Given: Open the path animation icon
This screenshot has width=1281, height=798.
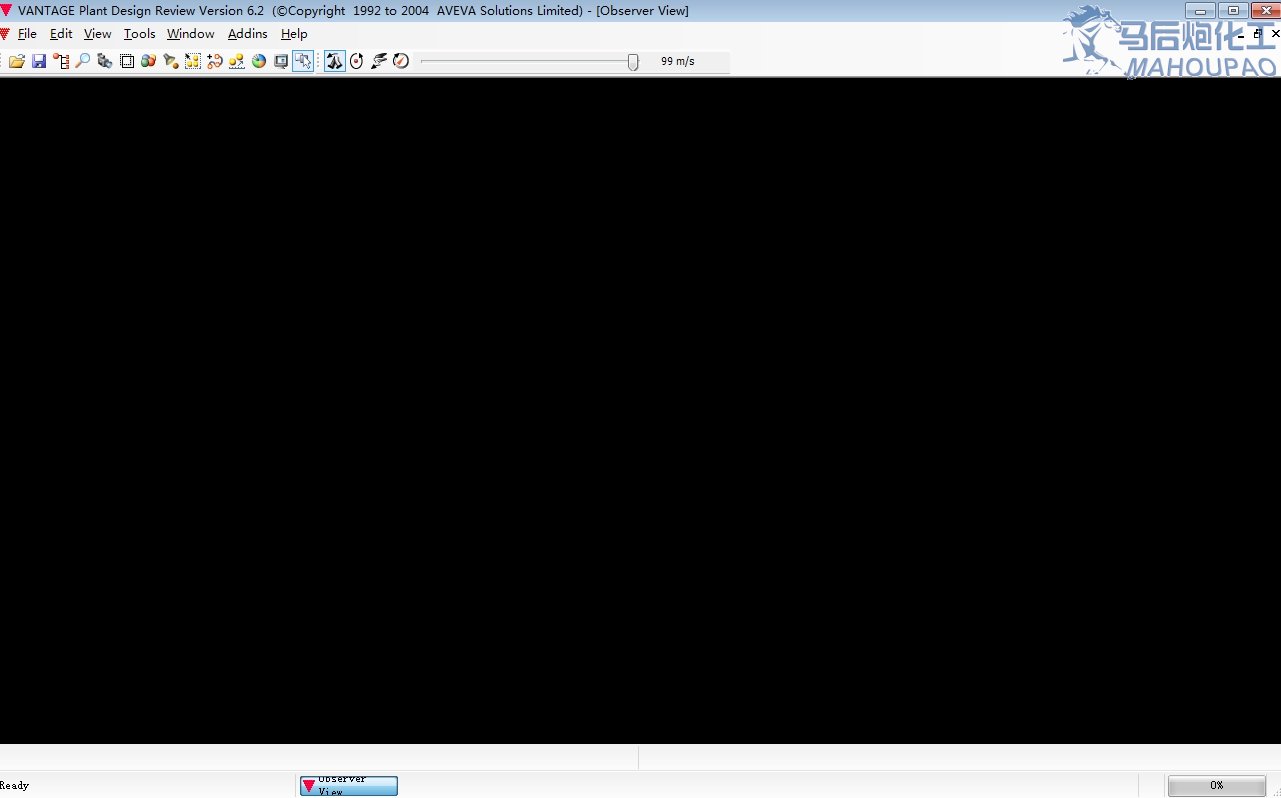Looking at the screenshot, I should [x=215, y=61].
